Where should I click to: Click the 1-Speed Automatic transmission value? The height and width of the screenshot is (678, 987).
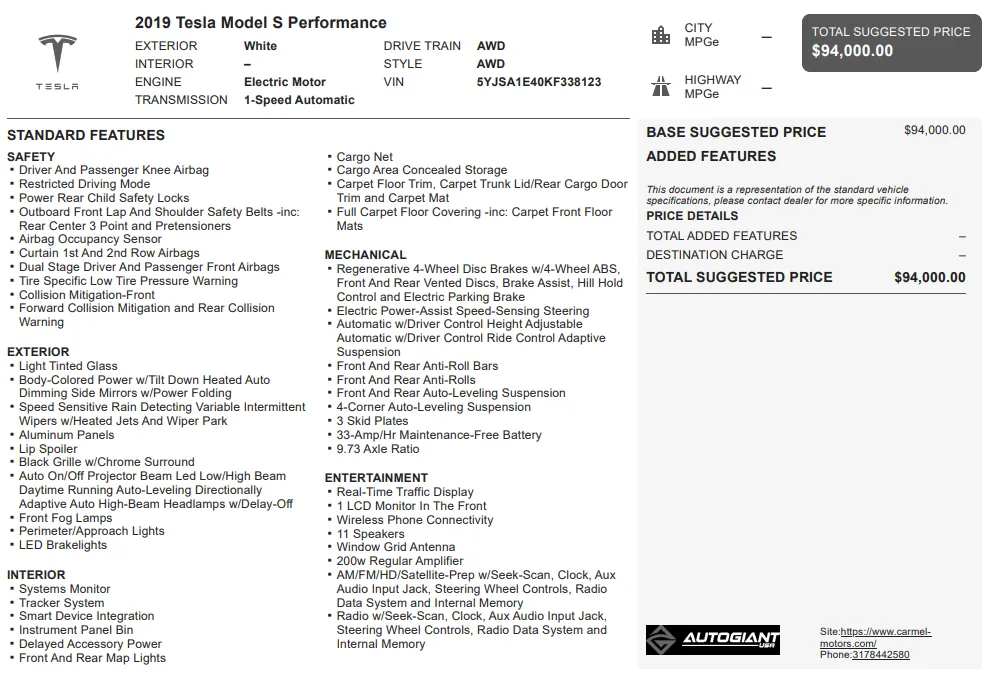click(299, 100)
